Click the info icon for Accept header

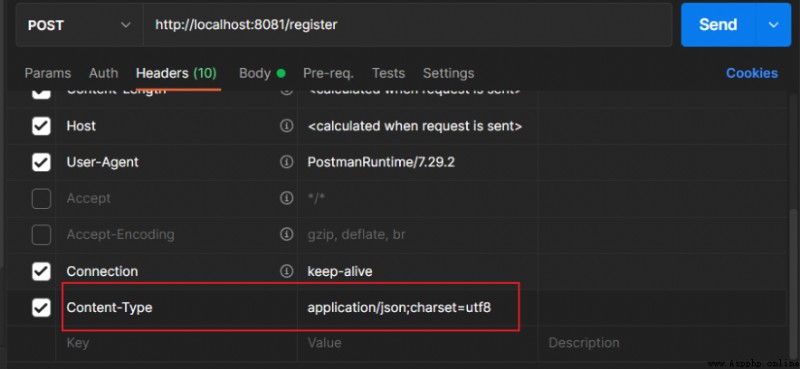(x=287, y=198)
